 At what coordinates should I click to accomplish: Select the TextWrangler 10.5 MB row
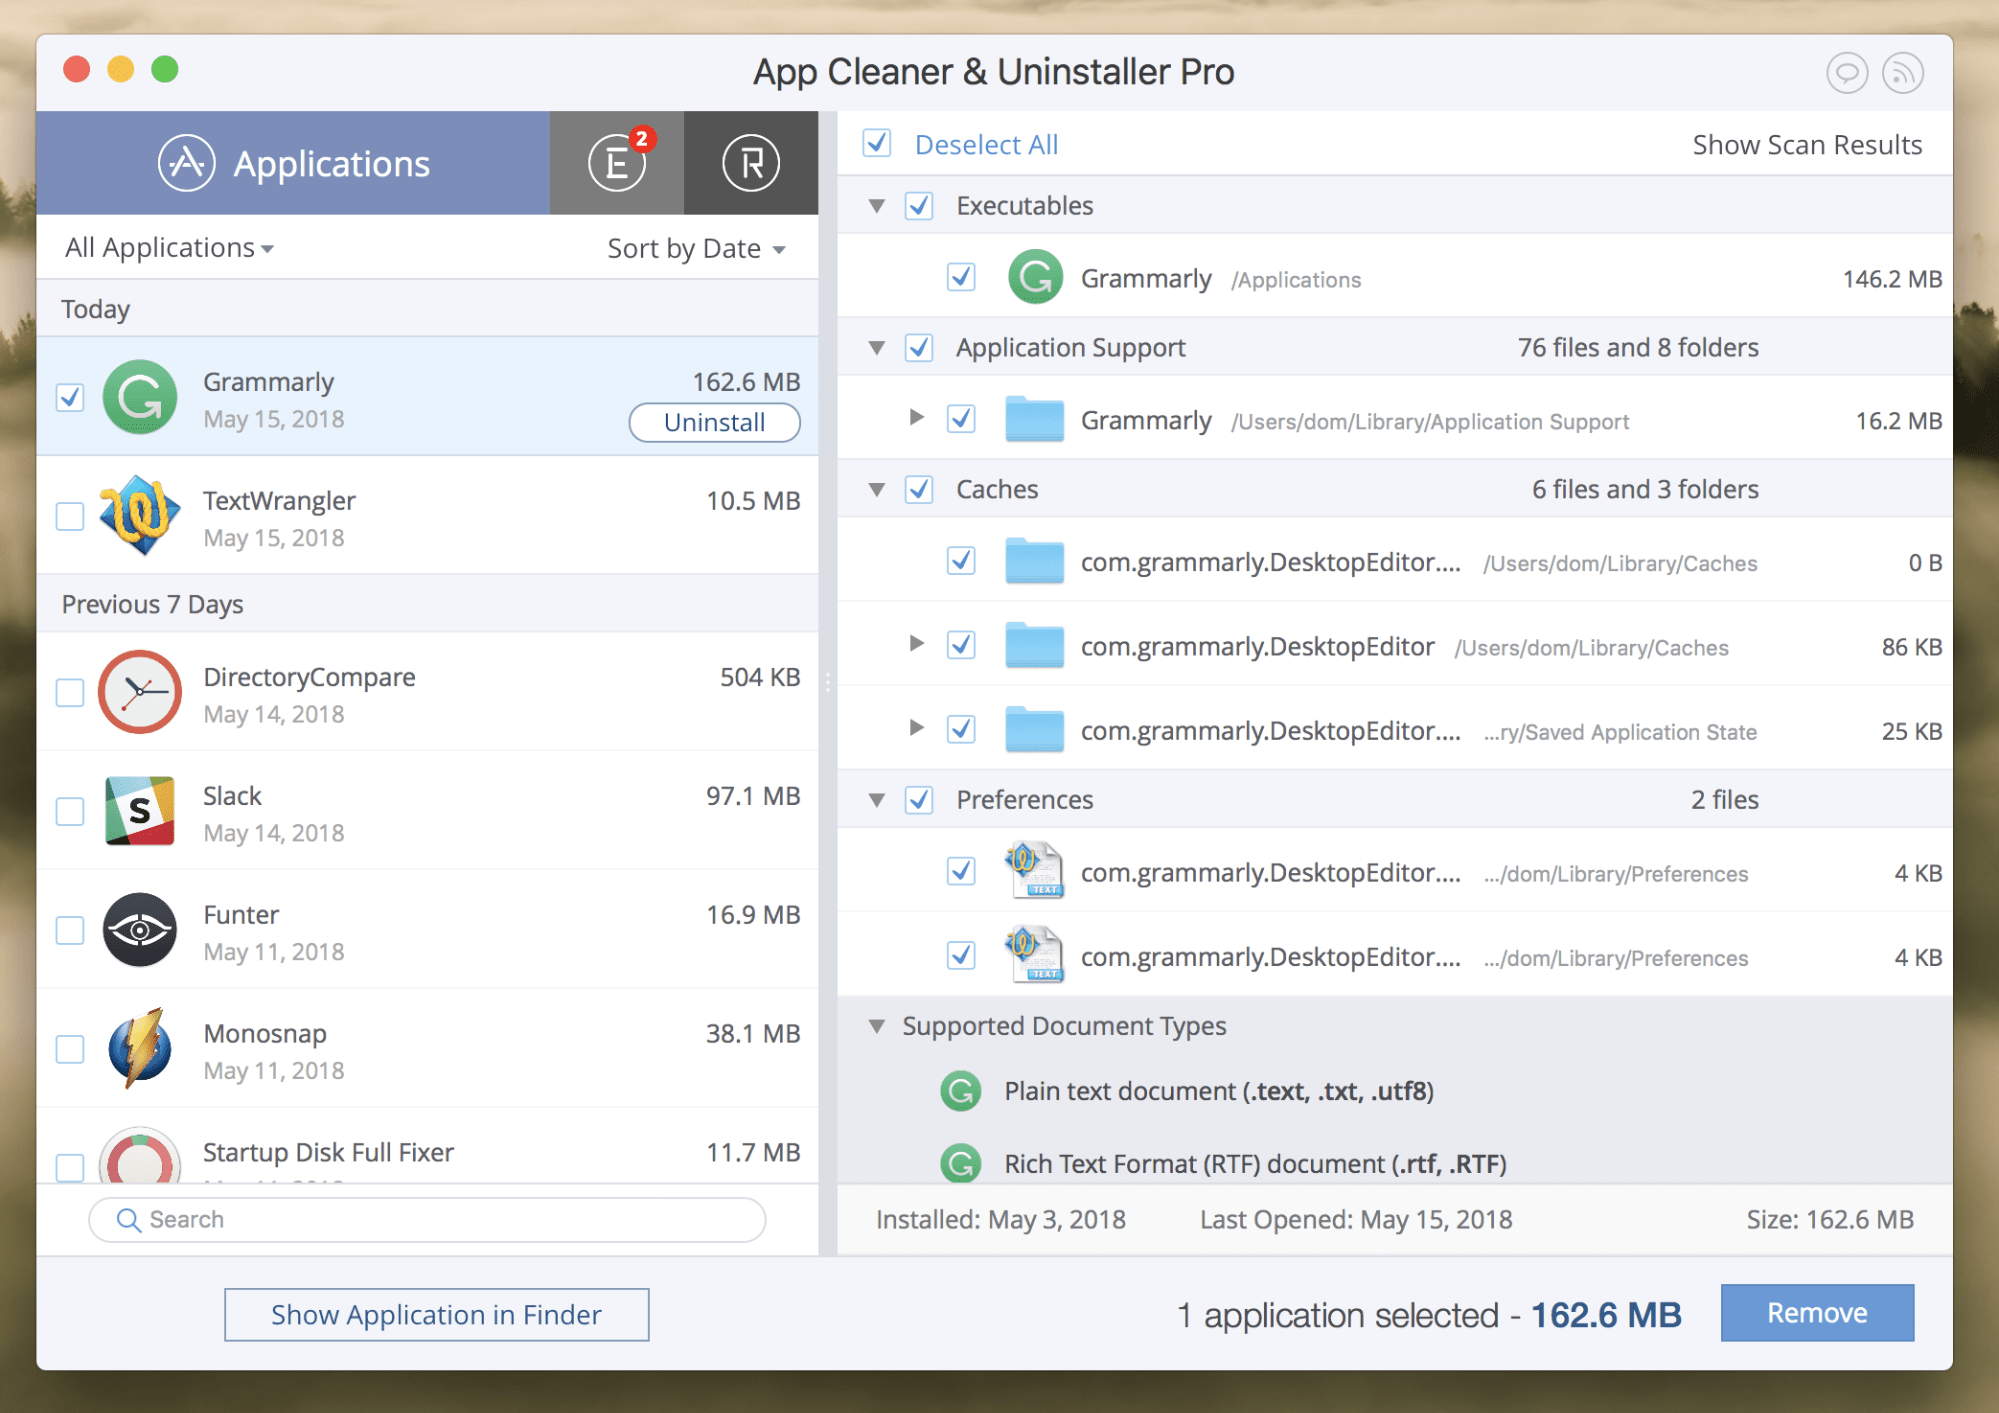point(427,516)
